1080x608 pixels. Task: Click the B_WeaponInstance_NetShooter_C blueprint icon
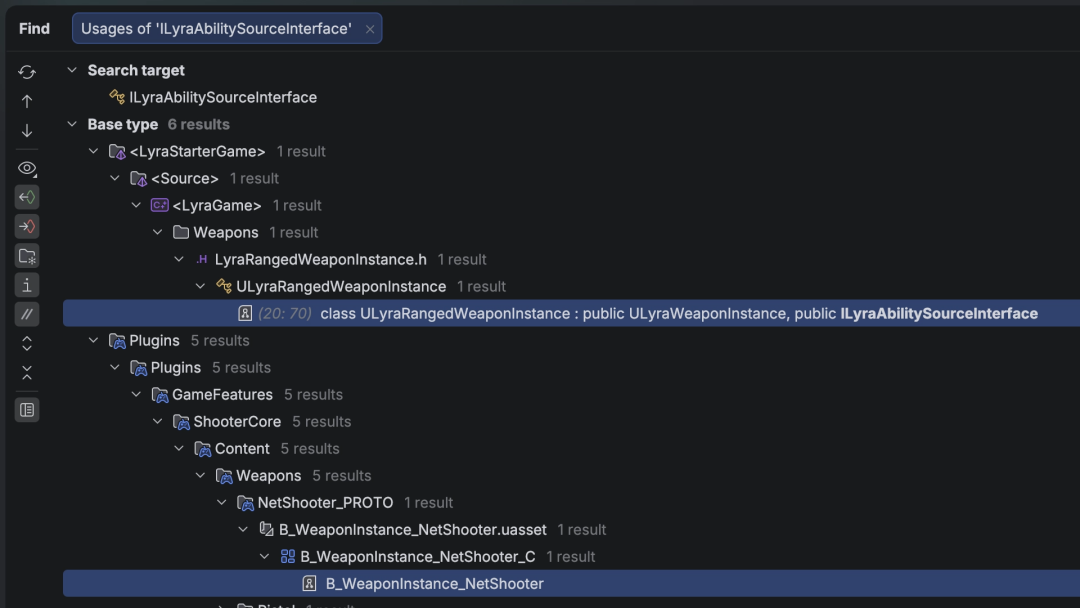288,556
